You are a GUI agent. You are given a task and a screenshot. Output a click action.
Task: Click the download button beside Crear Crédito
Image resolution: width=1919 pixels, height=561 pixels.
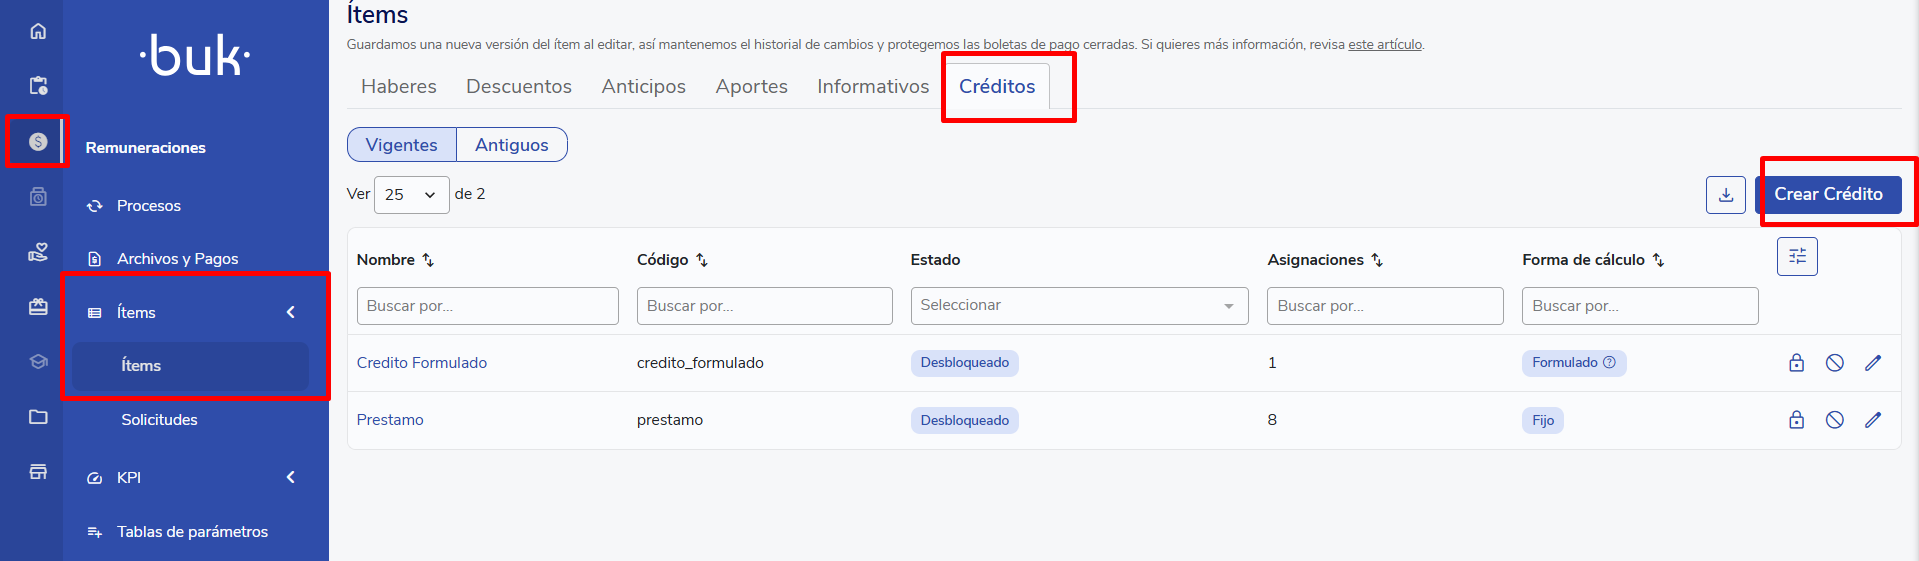1725,195
